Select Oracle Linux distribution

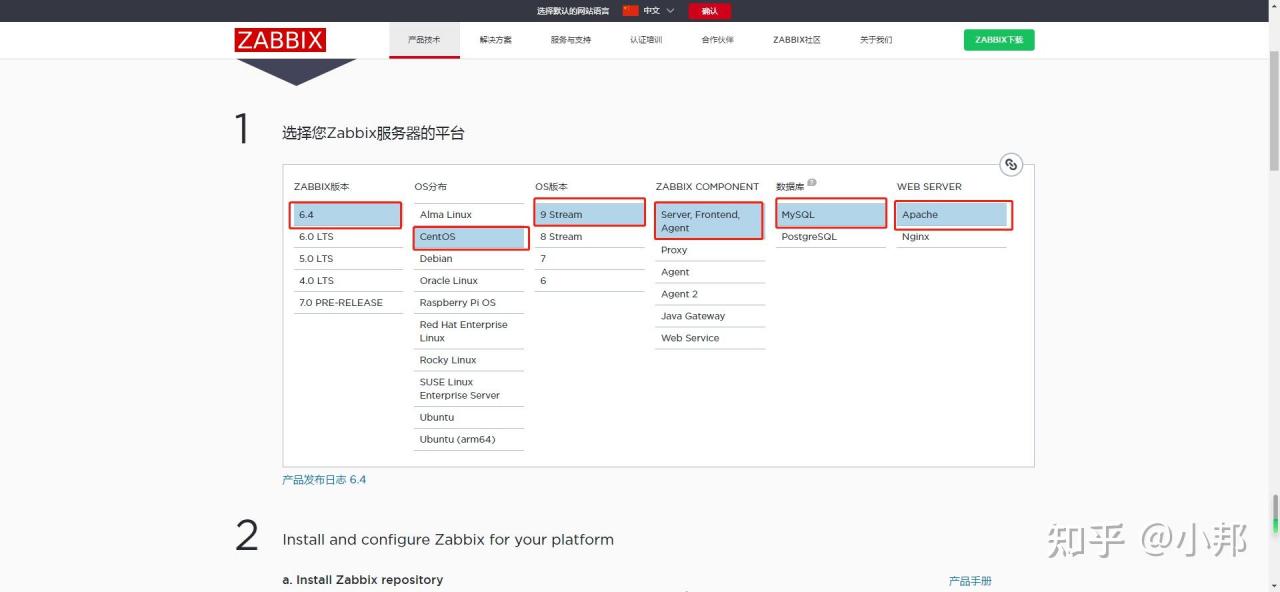click(x=469, y=281)
